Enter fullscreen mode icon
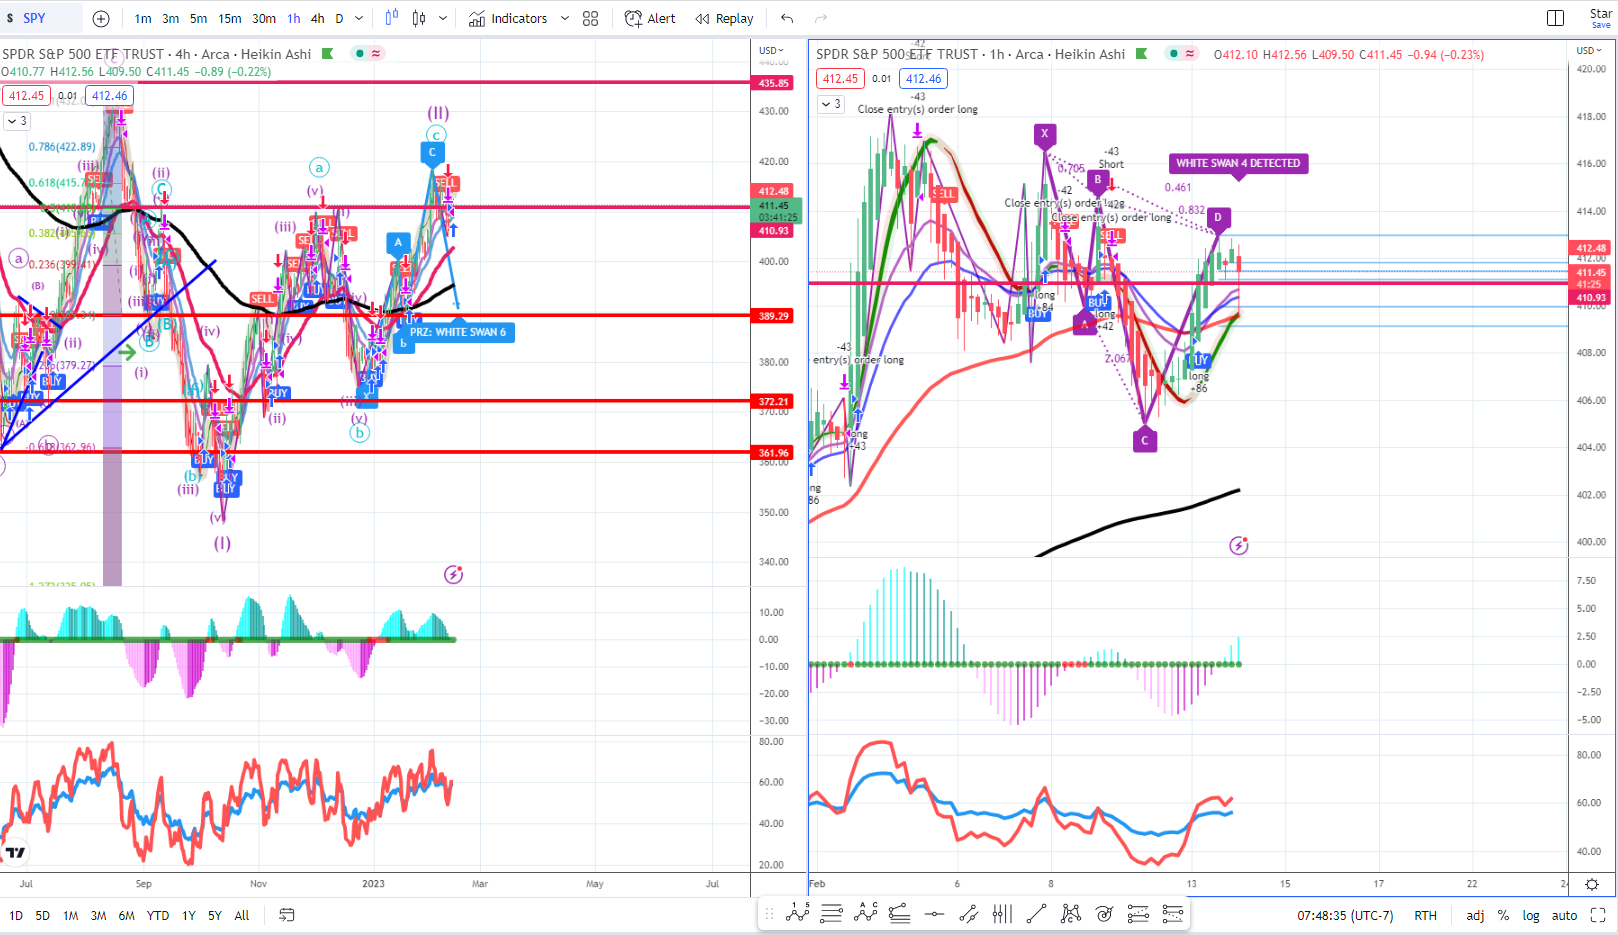Viewport: 1618px width, 935px height. 1598,915
